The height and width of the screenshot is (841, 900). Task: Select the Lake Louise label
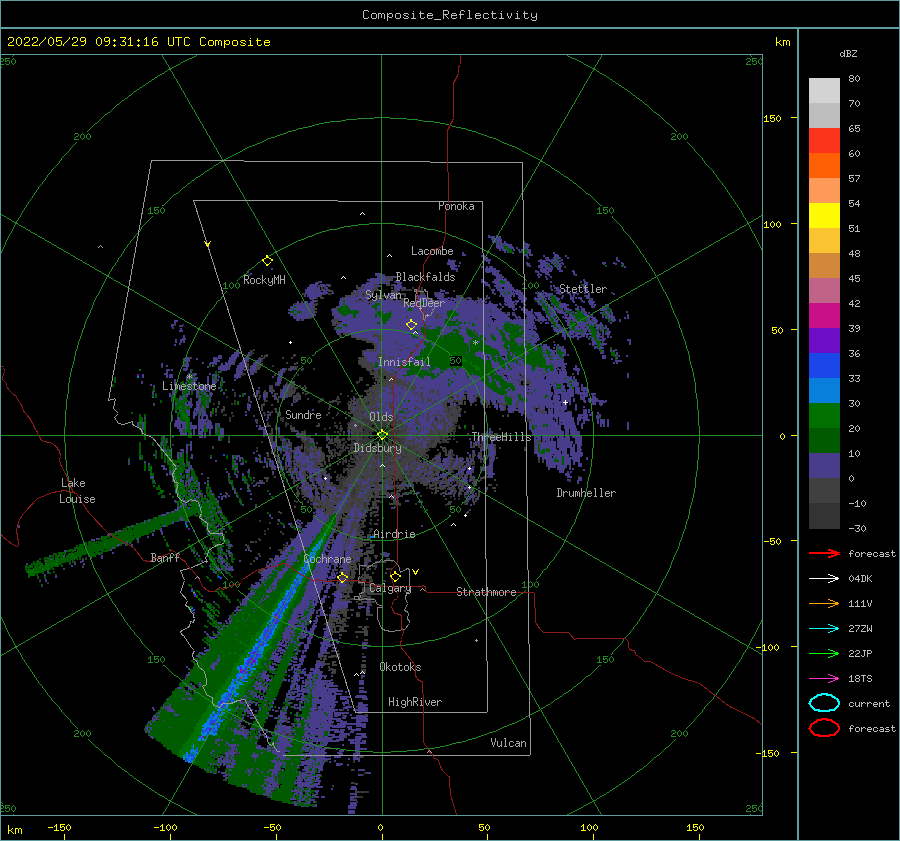pos(77,491)
